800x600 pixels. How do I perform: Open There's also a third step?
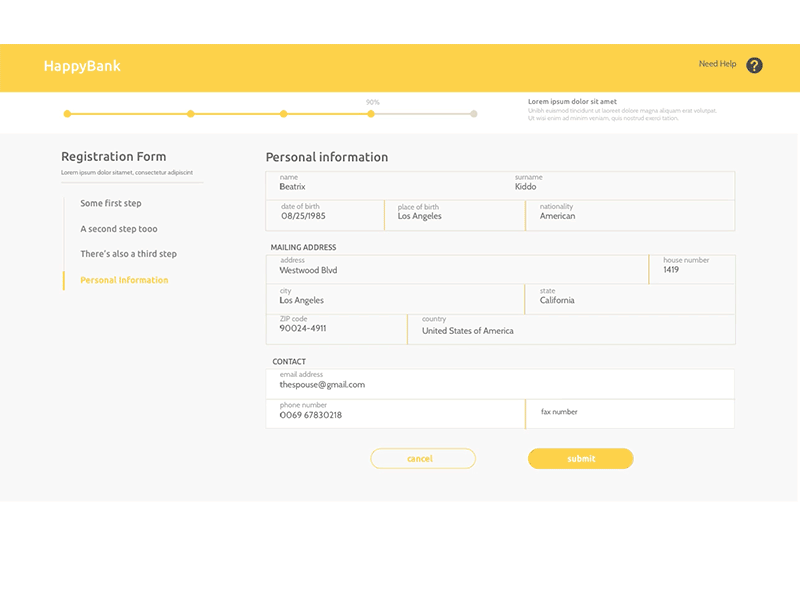(129, 254)
